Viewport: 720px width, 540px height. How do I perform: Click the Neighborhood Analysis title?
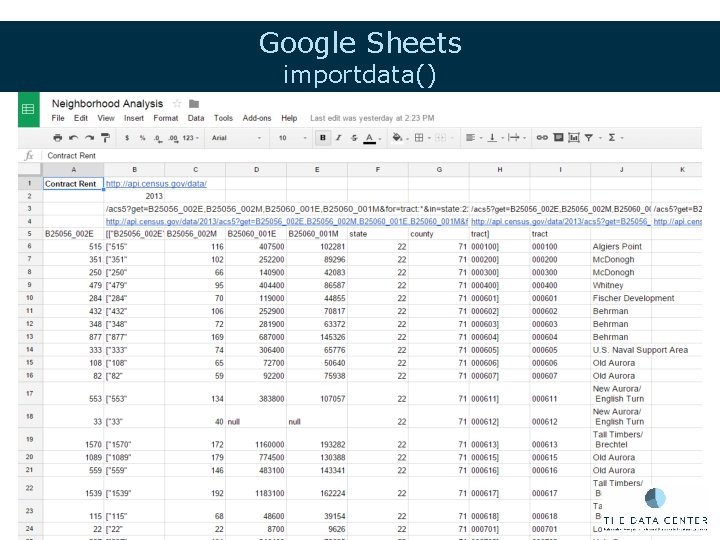point(107,104)
